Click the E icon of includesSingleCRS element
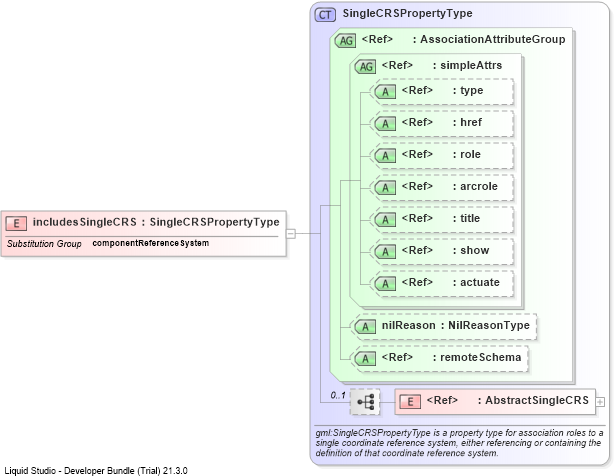The width and height of the screenshot is (614, 476). click(x=16, y=223)
